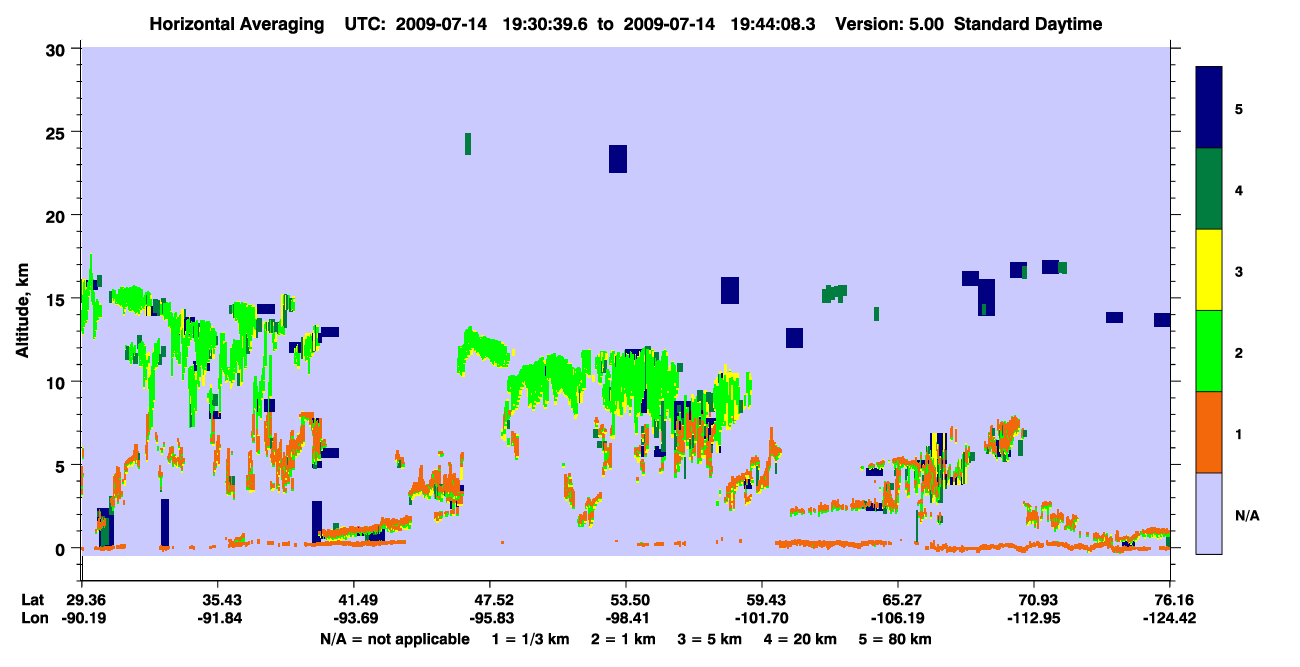Click legend text '5 = 80 km'
The image size is (1300, 667).
(x=895, y=639)
